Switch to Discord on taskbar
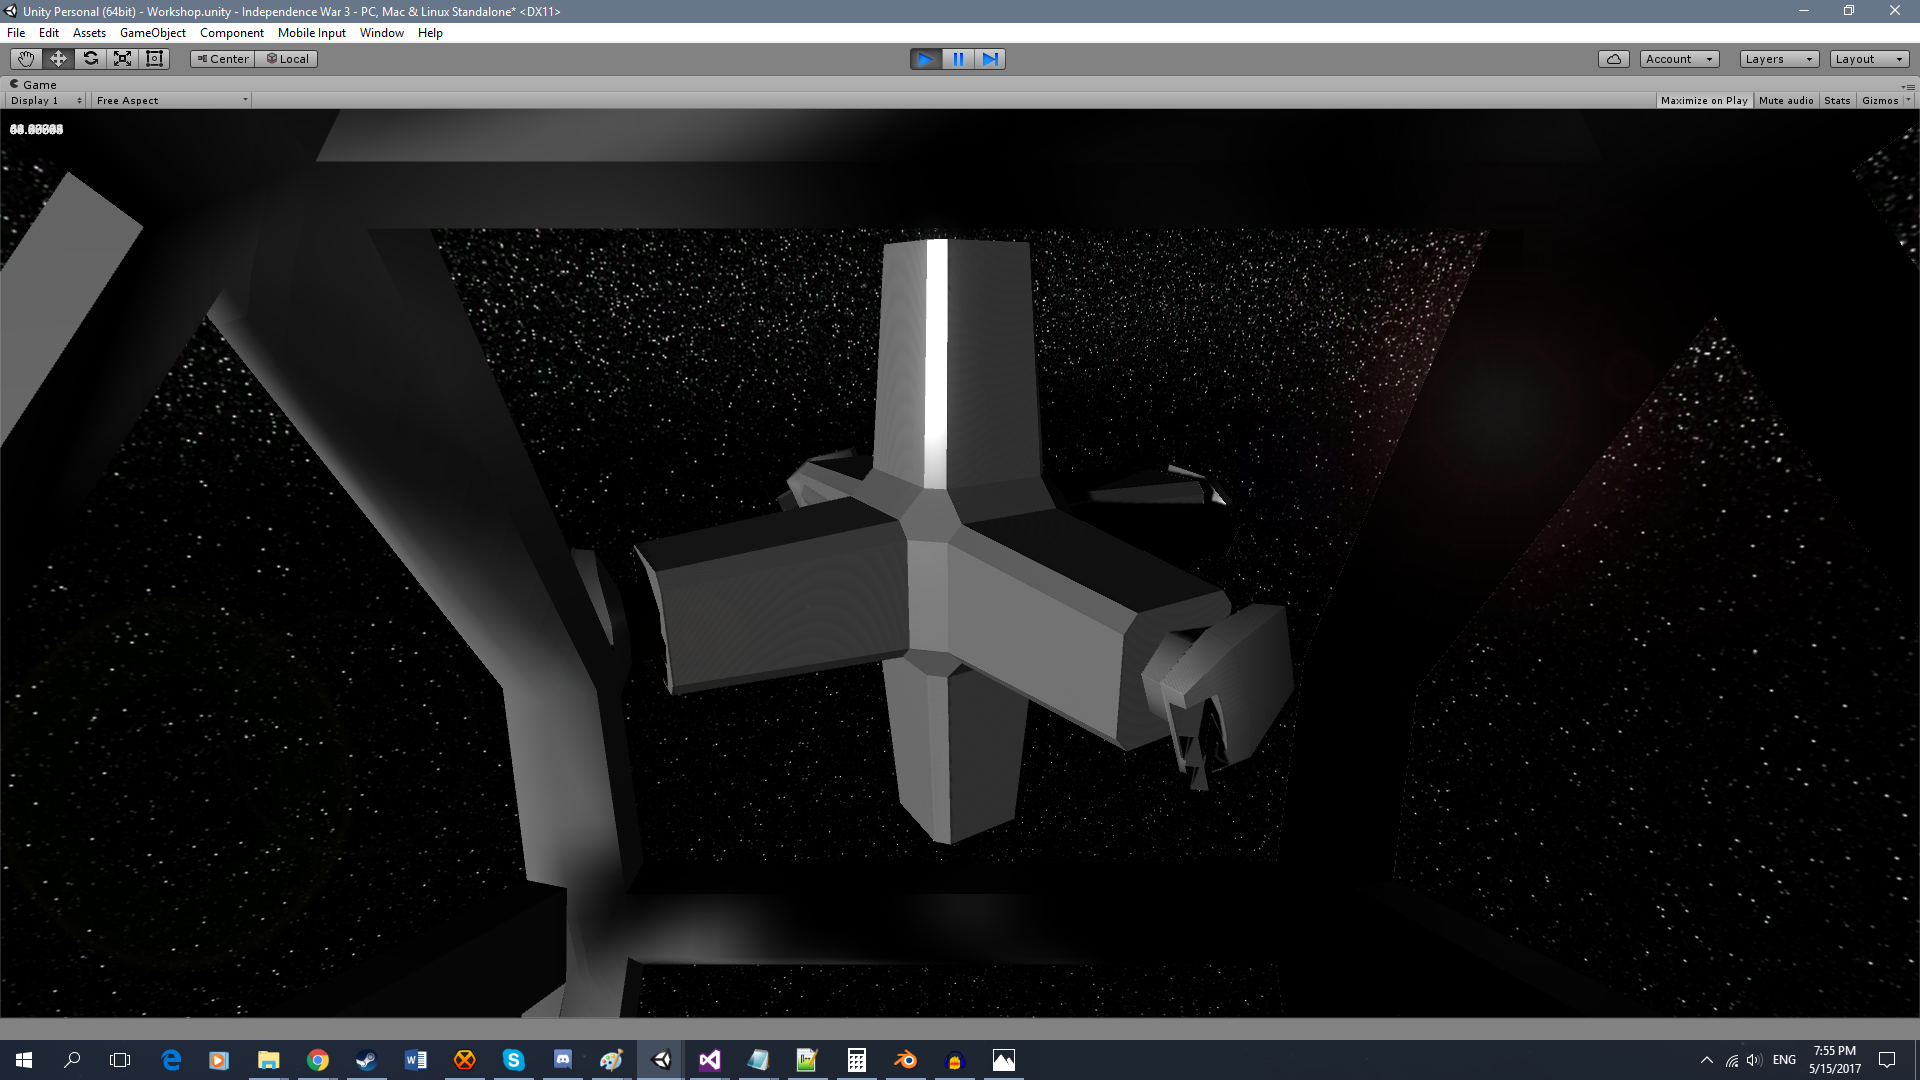This screenshot has height=1080, width=1920. coord(562,1060)
